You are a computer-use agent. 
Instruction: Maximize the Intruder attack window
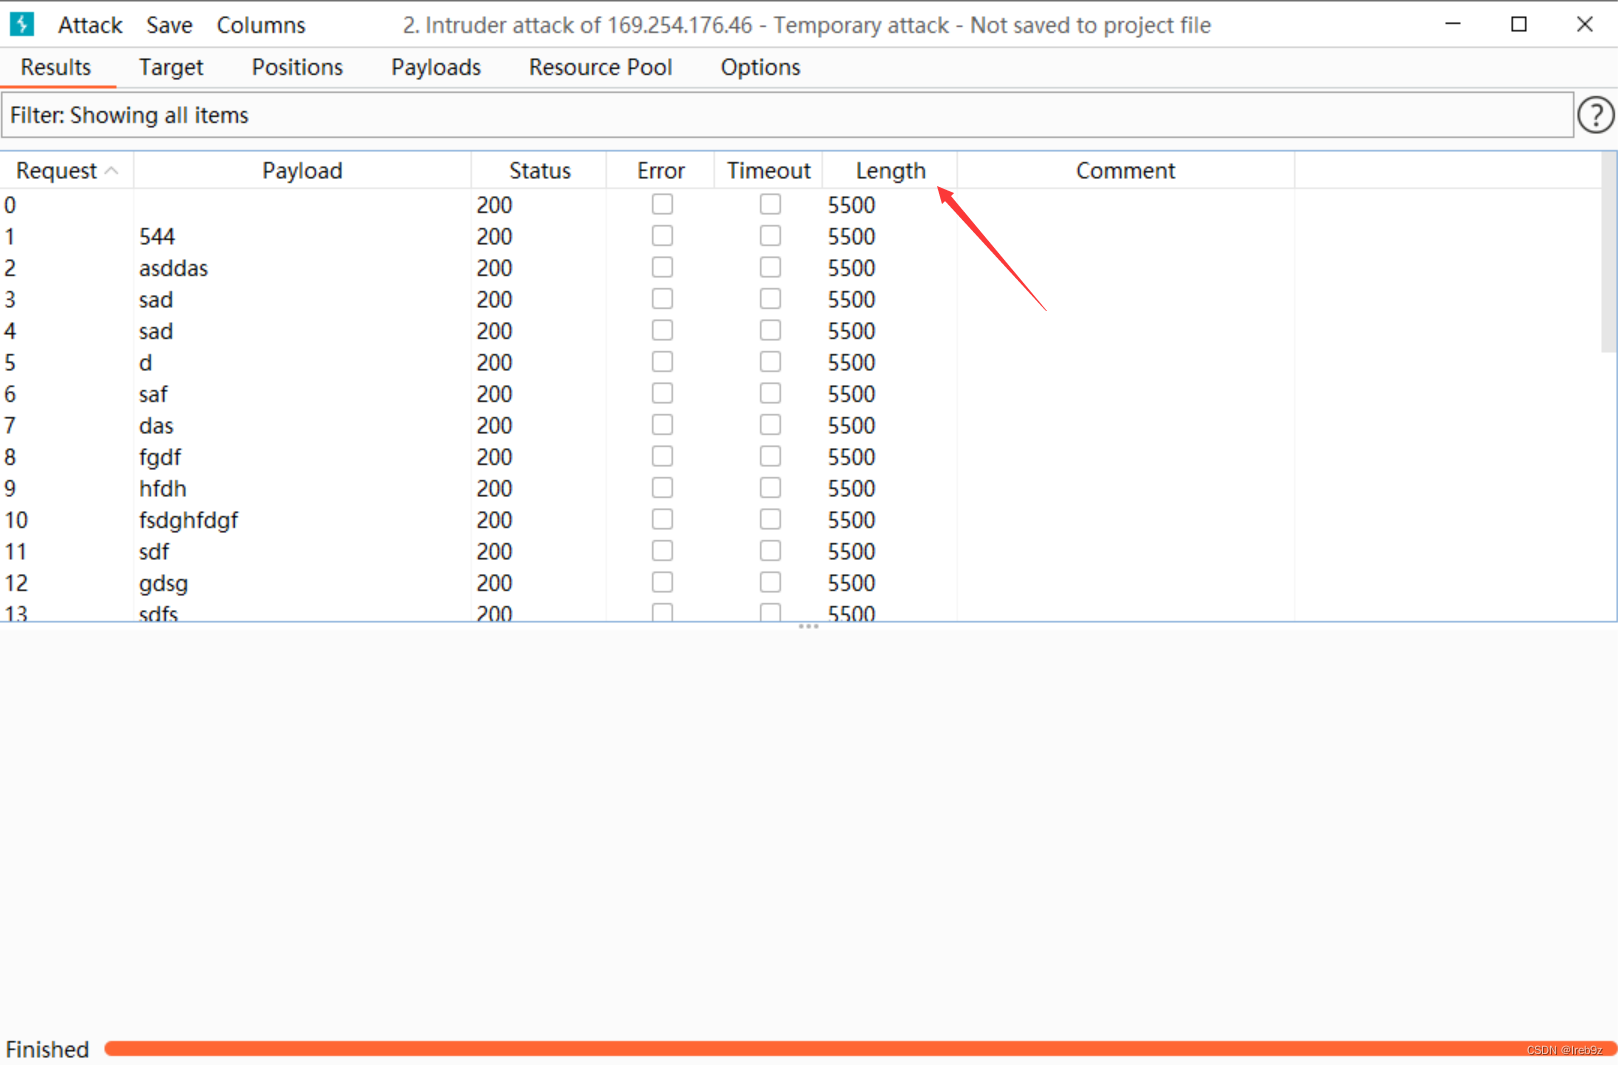coord(1518,24)
